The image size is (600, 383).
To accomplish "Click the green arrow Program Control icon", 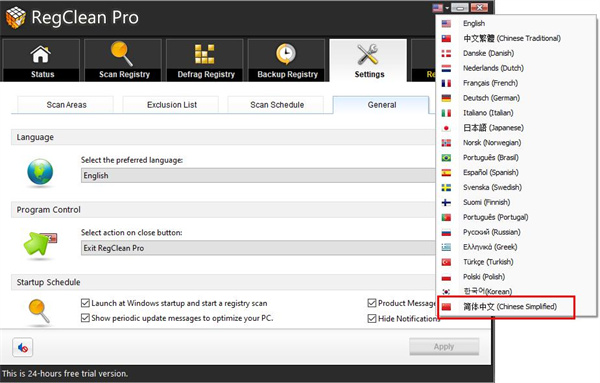I will coord(40,244).
